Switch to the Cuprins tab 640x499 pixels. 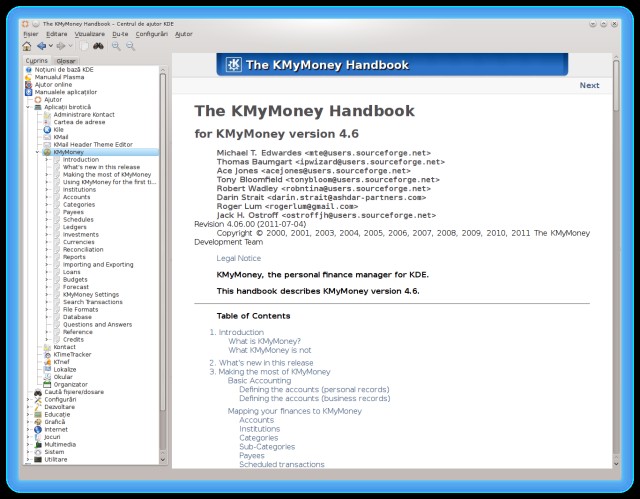(37, 61)
